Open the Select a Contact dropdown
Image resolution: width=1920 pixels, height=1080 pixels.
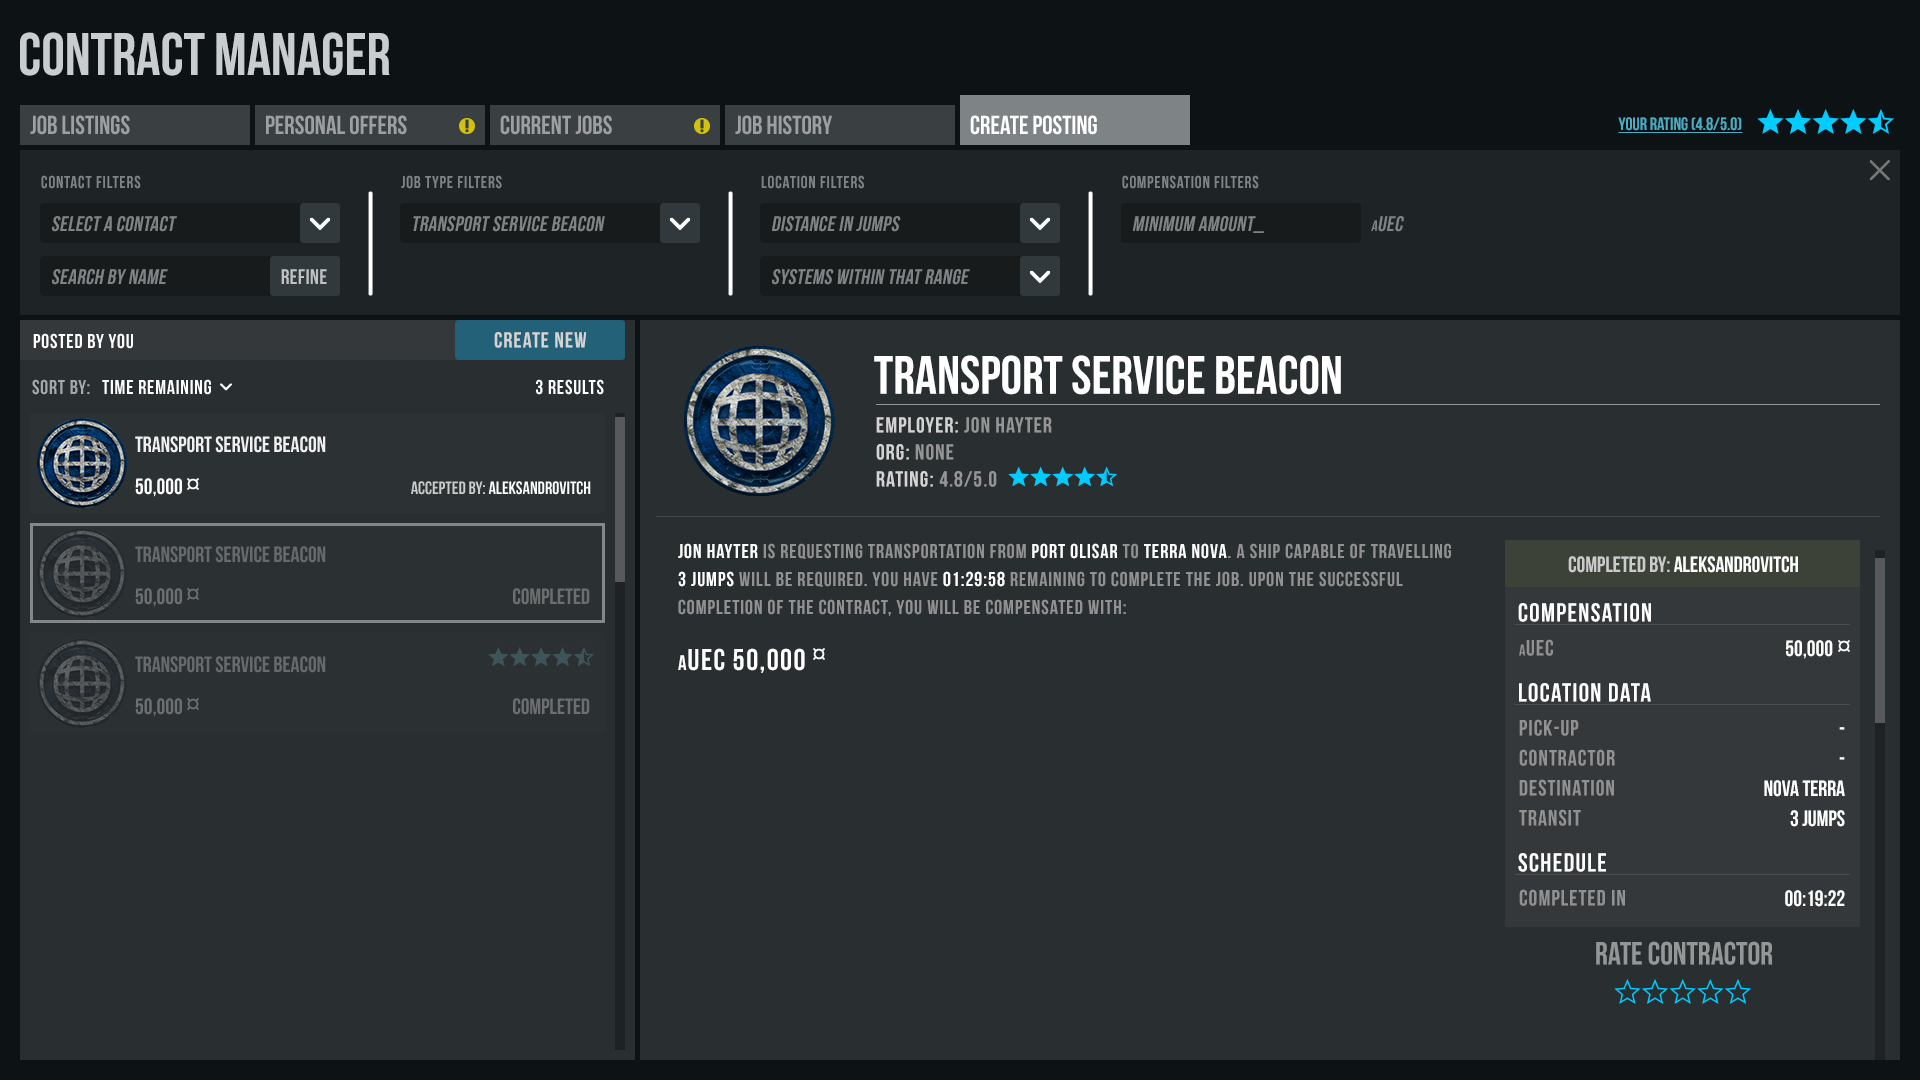(320, 224)
